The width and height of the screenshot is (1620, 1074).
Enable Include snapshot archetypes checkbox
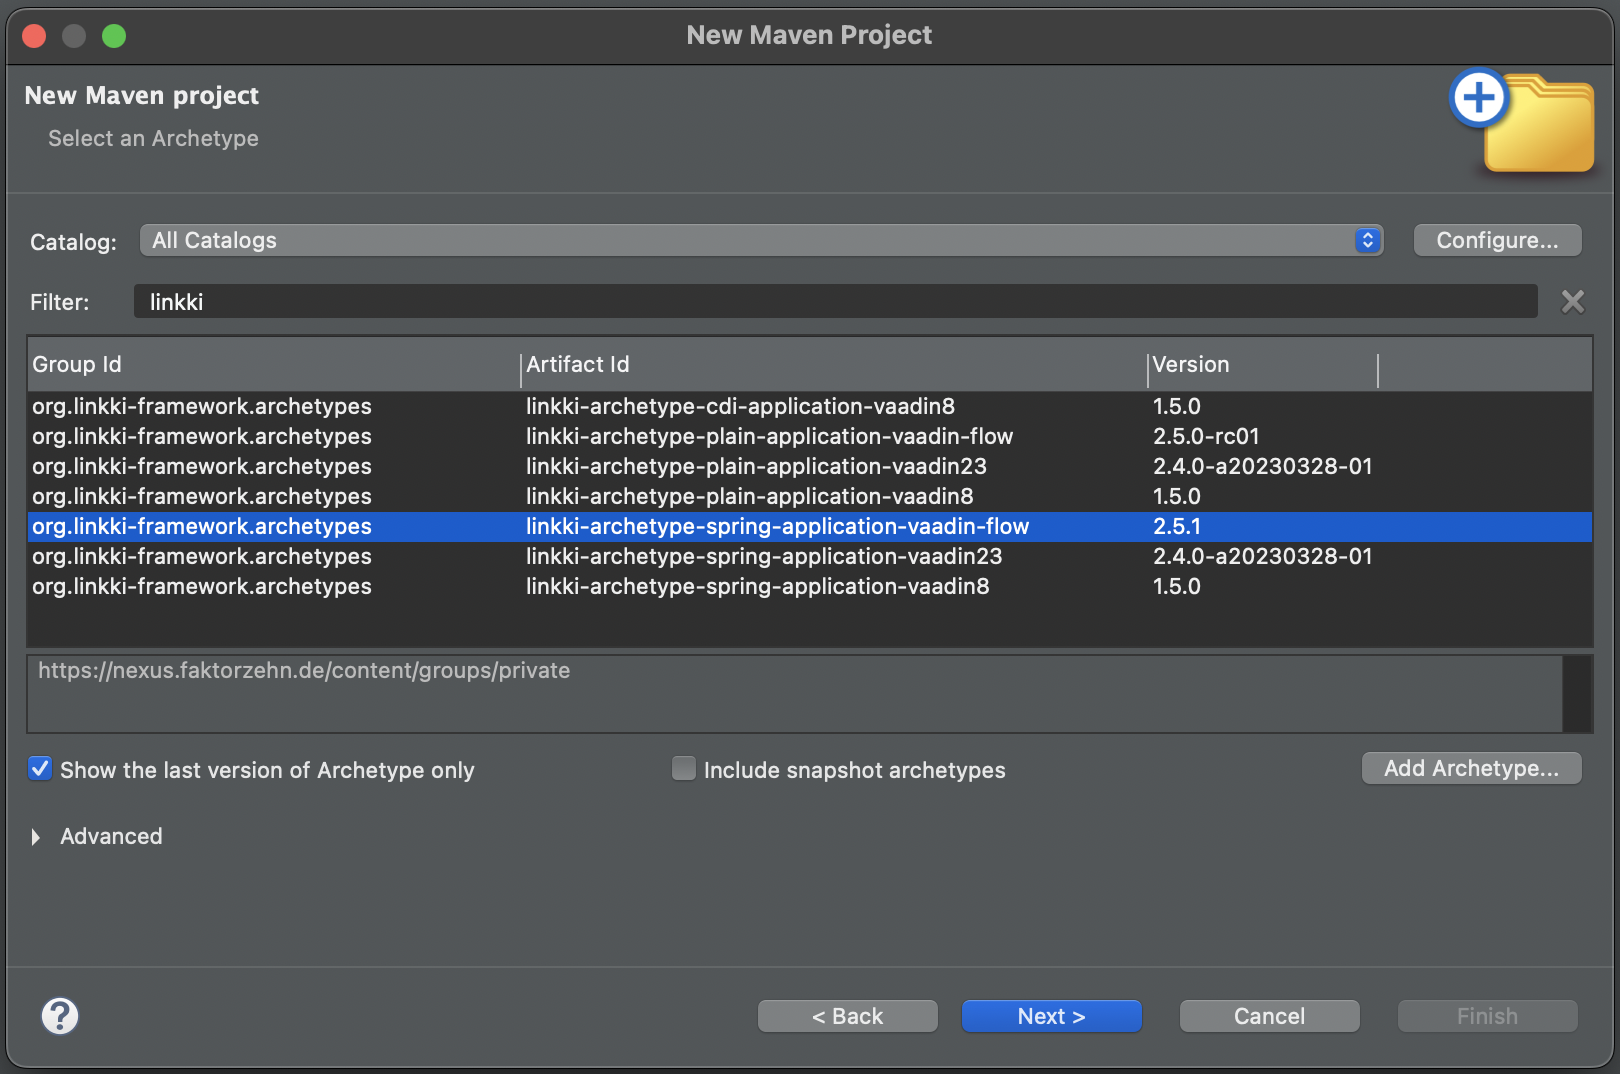pyautogui.click(x=684, y=769)
